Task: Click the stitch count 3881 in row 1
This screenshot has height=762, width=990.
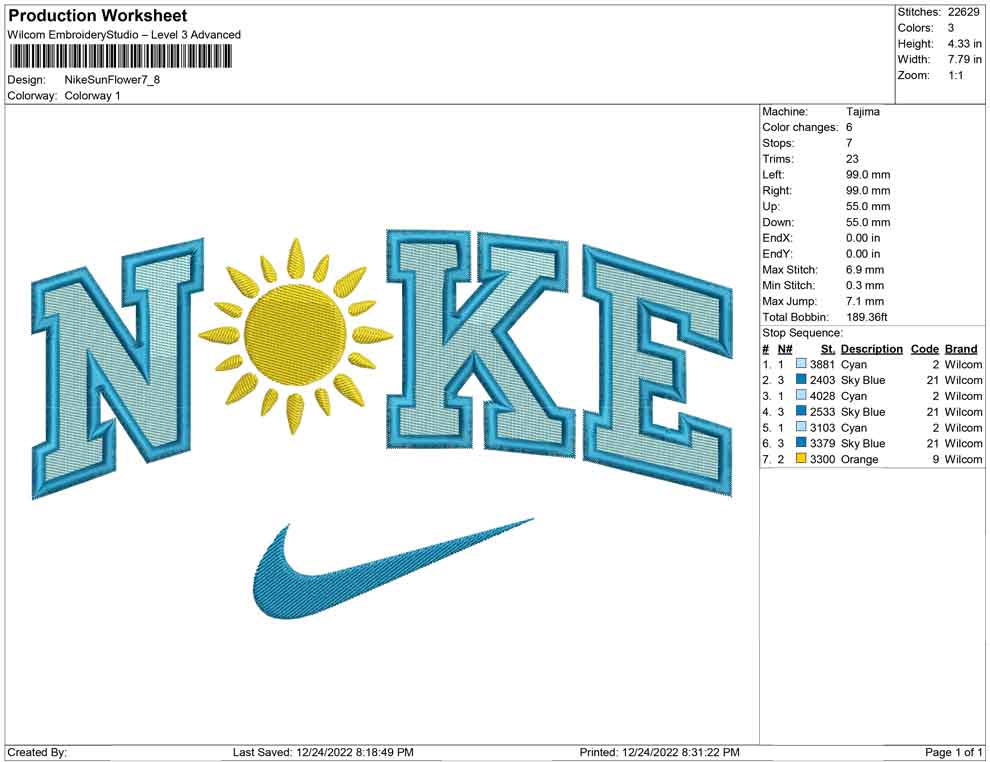Action: click(x=822, y=364)
